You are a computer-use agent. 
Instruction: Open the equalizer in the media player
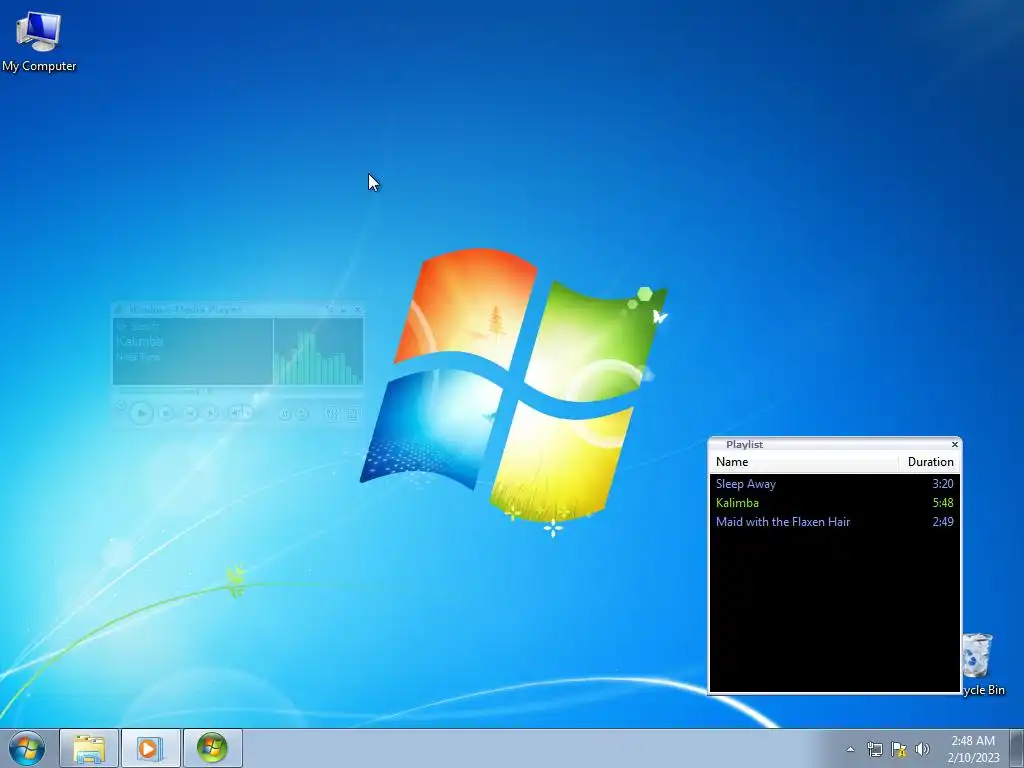point(333,414)
